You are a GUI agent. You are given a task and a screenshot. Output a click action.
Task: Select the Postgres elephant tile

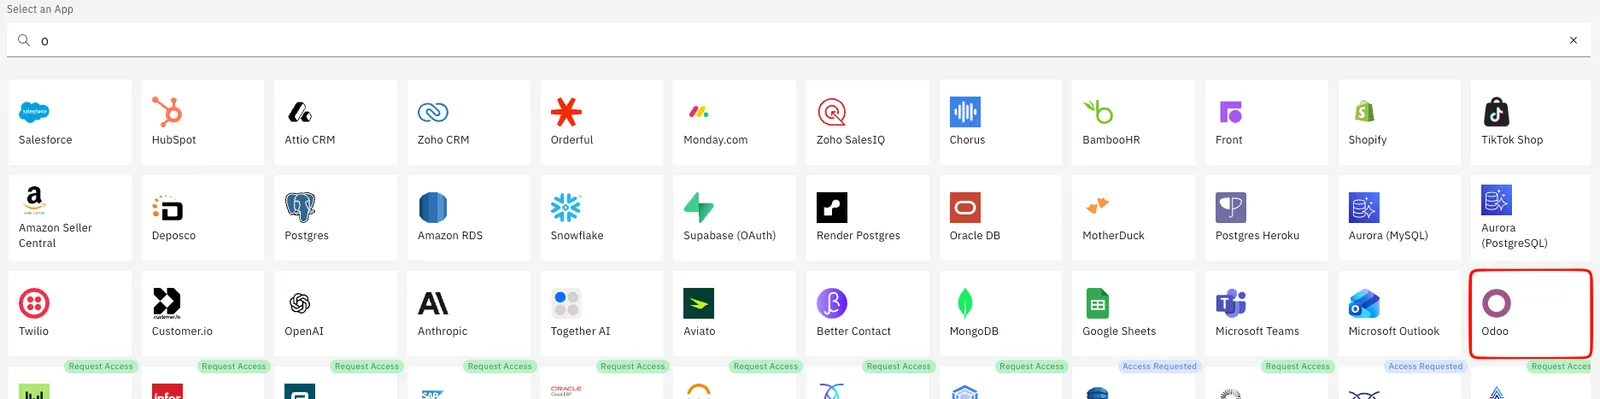(336, 218)
